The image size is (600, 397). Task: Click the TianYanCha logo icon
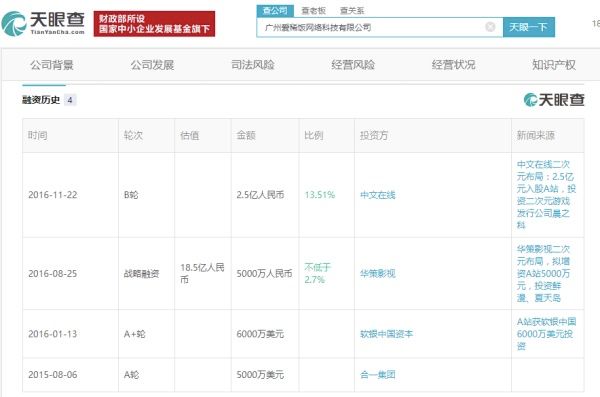pos(14,24)
